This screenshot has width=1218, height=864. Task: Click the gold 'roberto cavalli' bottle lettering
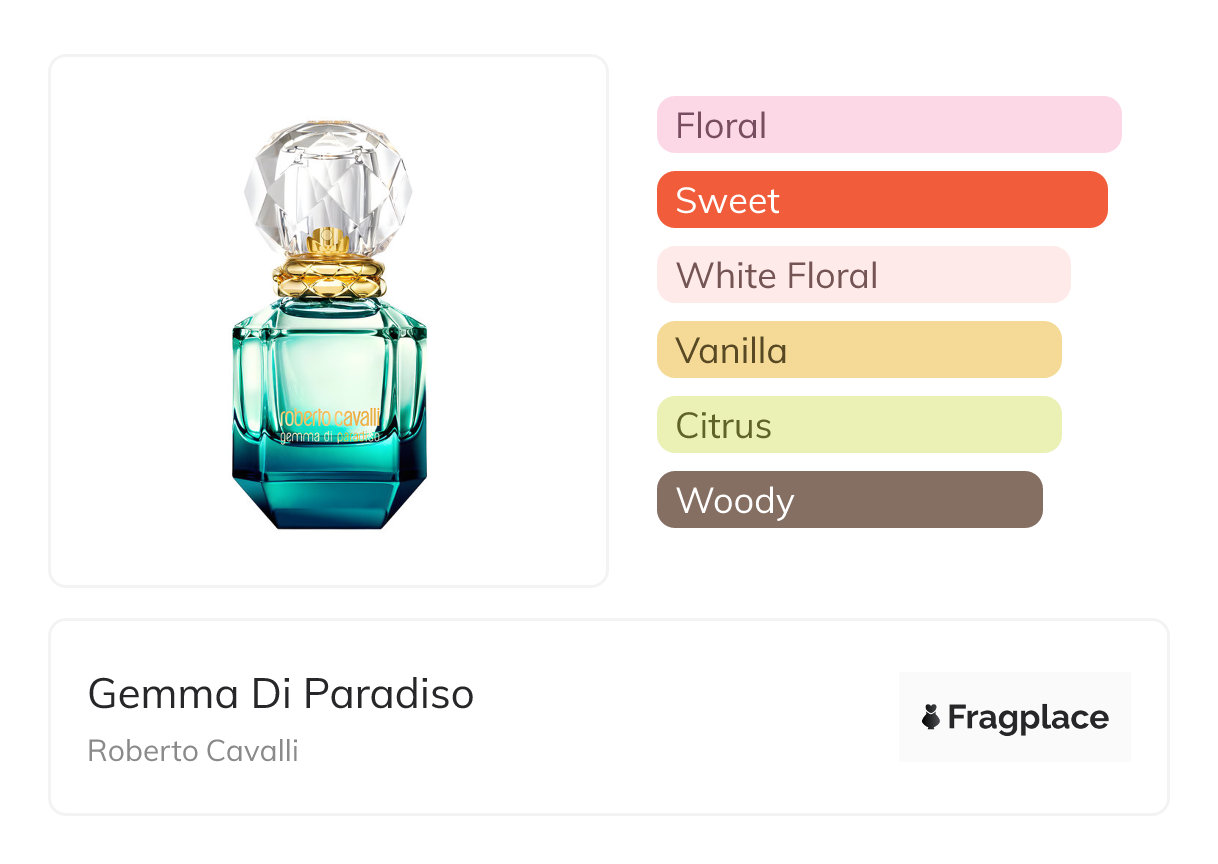pyautogui.click(x=329, y=418)
